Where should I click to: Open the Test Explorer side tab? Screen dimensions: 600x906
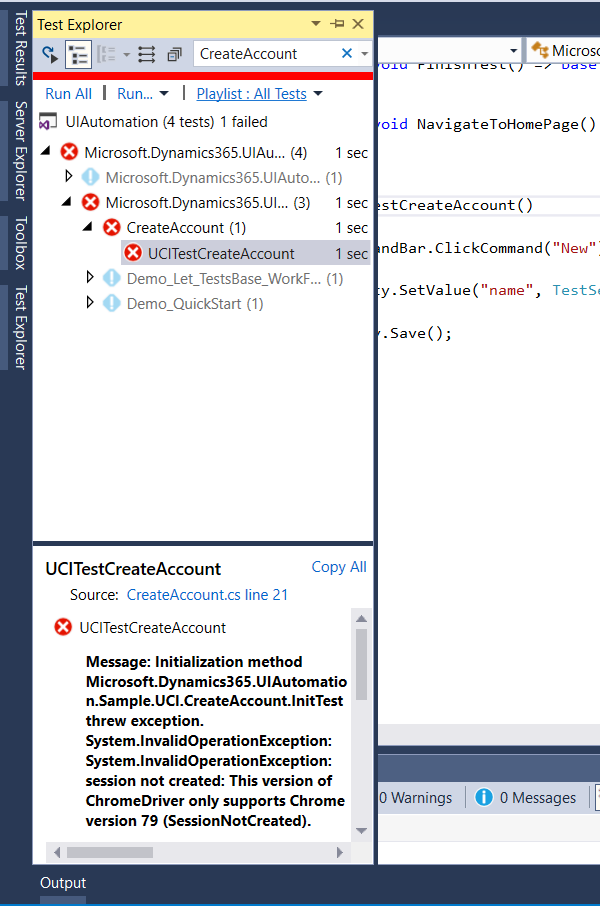click(x=20, y=328)
